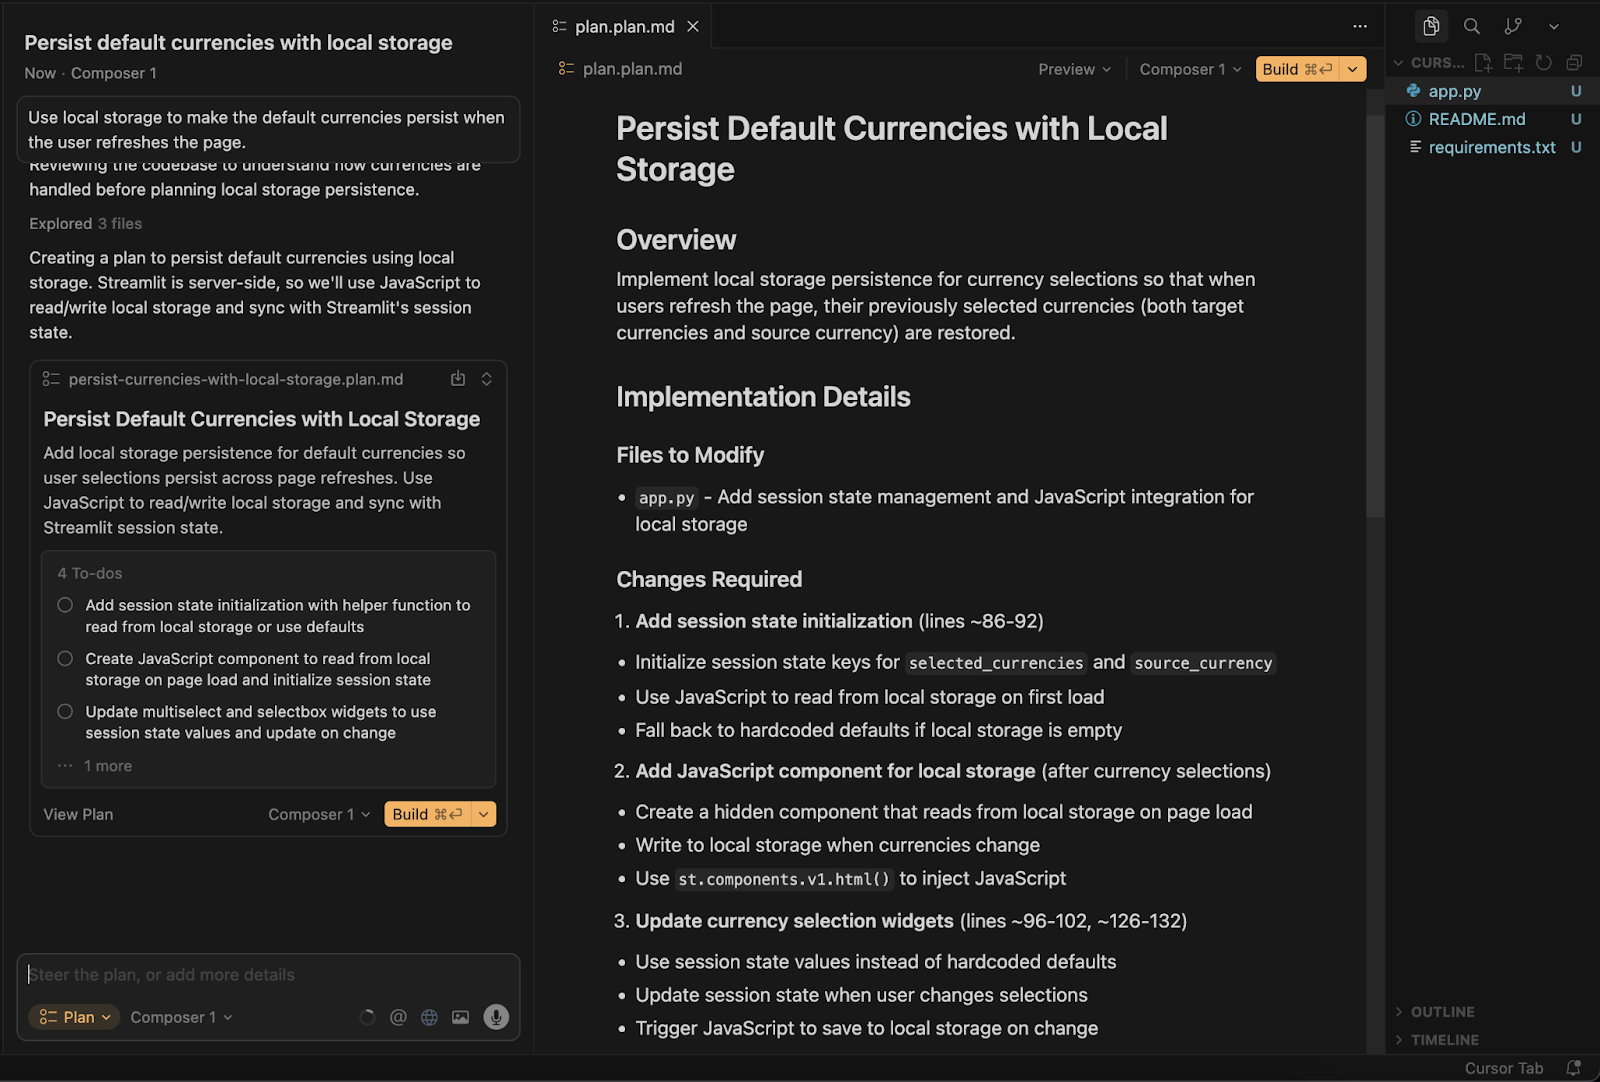Screen dimensions: 1600x1082
Task: Open the Plan mode dropdown
Action: pos(75,1017)
